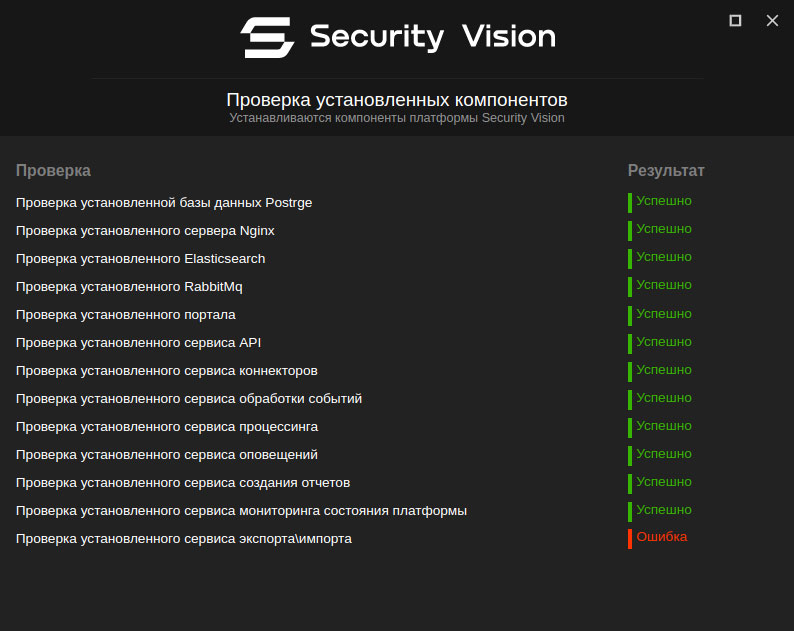The width and height of the screenshot is (794, 631).
Task: Select the сервиса API check row
Action: tap(138, 343)
